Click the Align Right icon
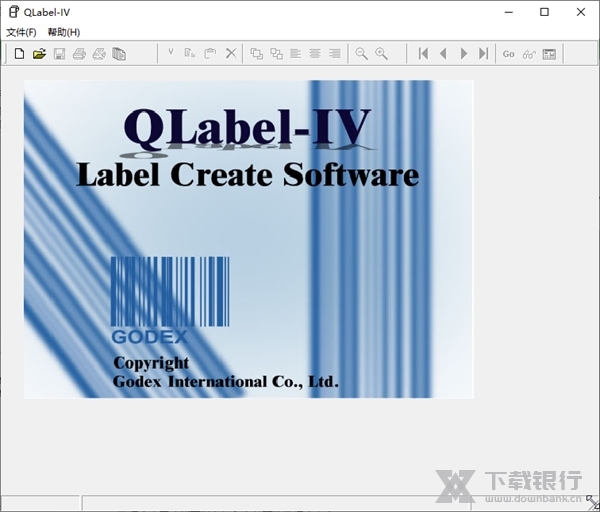The image size is (600, 512). pos(335,53)
